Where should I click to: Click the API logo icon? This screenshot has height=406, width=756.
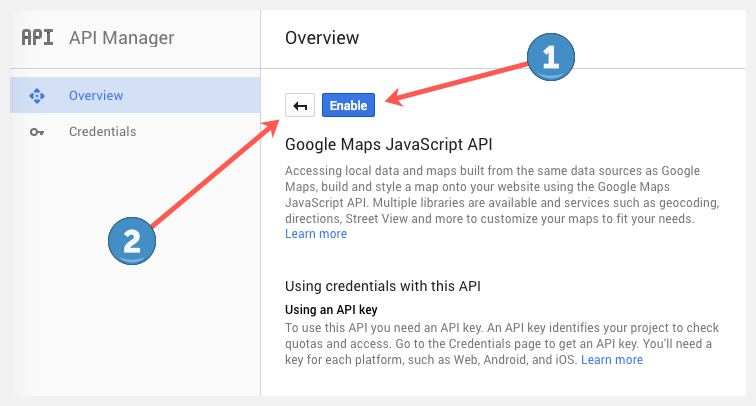(37, 39)
